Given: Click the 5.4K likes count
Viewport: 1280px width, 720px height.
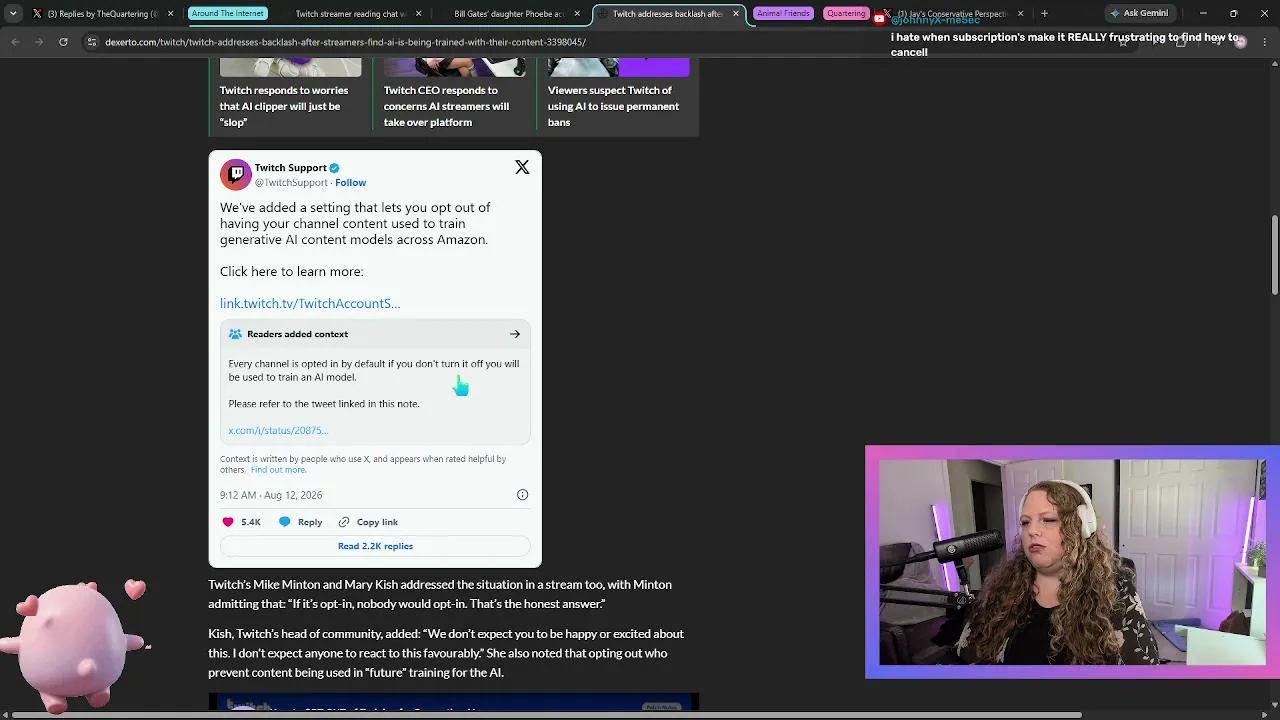Looking at the screenshot, I should pyautogui.click(x=251, y=522).
